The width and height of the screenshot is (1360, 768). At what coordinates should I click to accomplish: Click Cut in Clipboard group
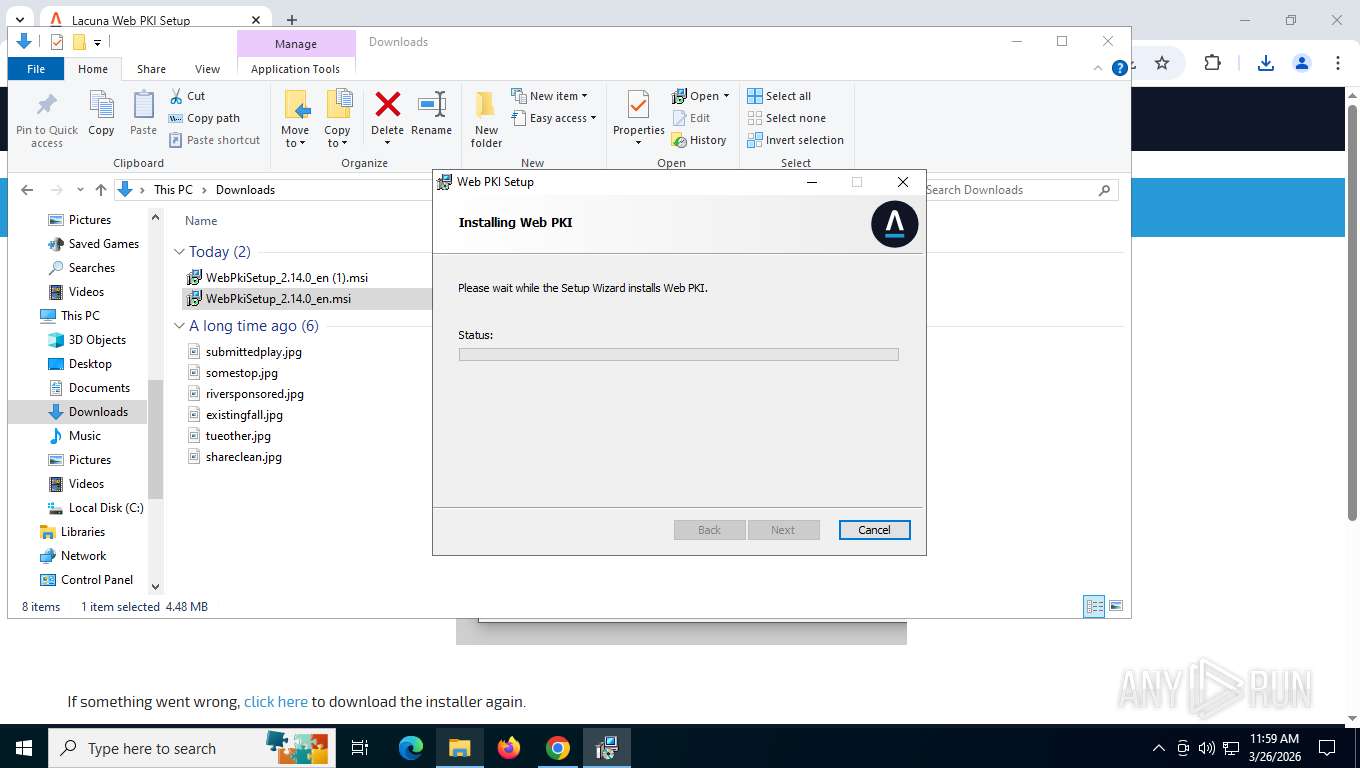point(187,96)
